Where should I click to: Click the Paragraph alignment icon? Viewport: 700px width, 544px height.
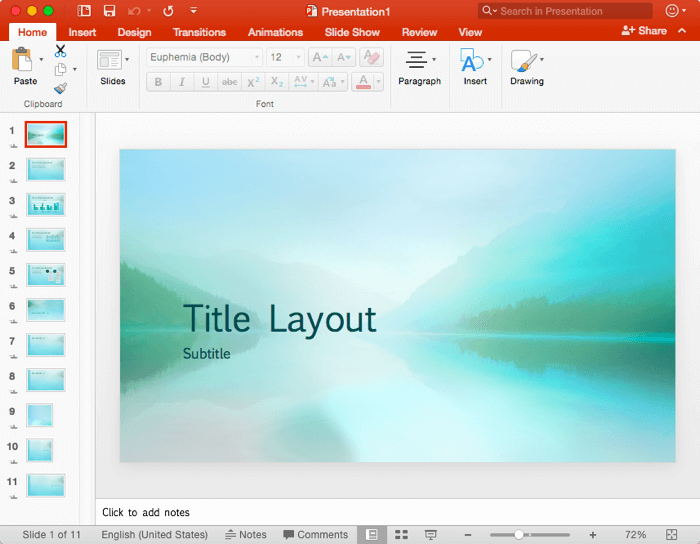coord(416,59)
